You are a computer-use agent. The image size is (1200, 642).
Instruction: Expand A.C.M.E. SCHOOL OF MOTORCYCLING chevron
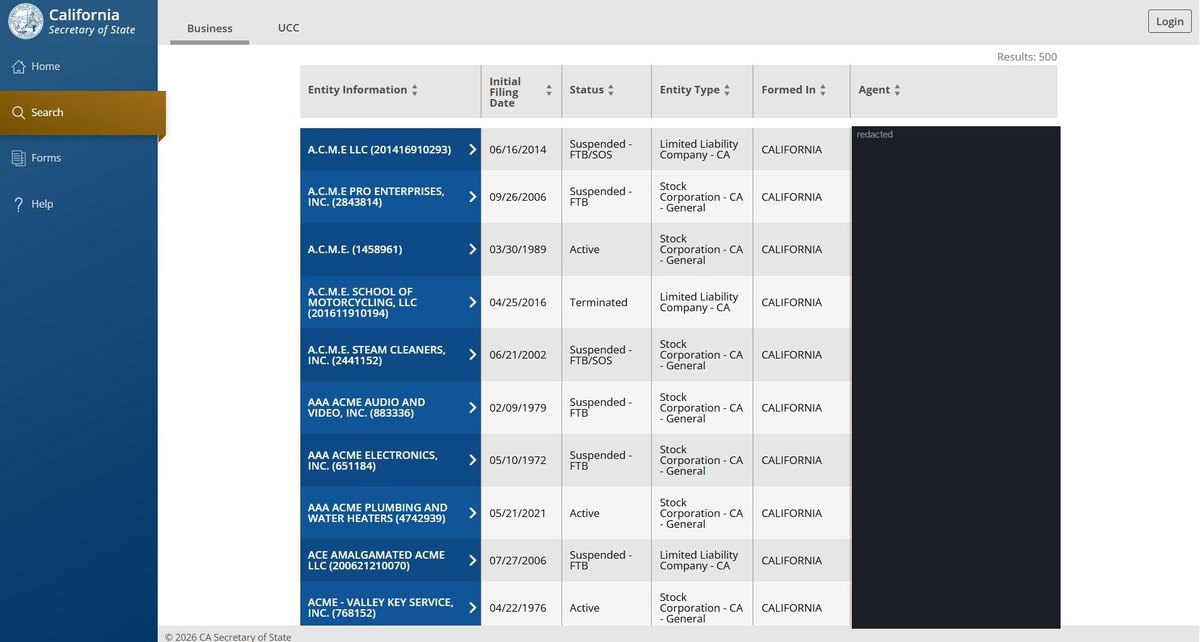pos(472,302)
